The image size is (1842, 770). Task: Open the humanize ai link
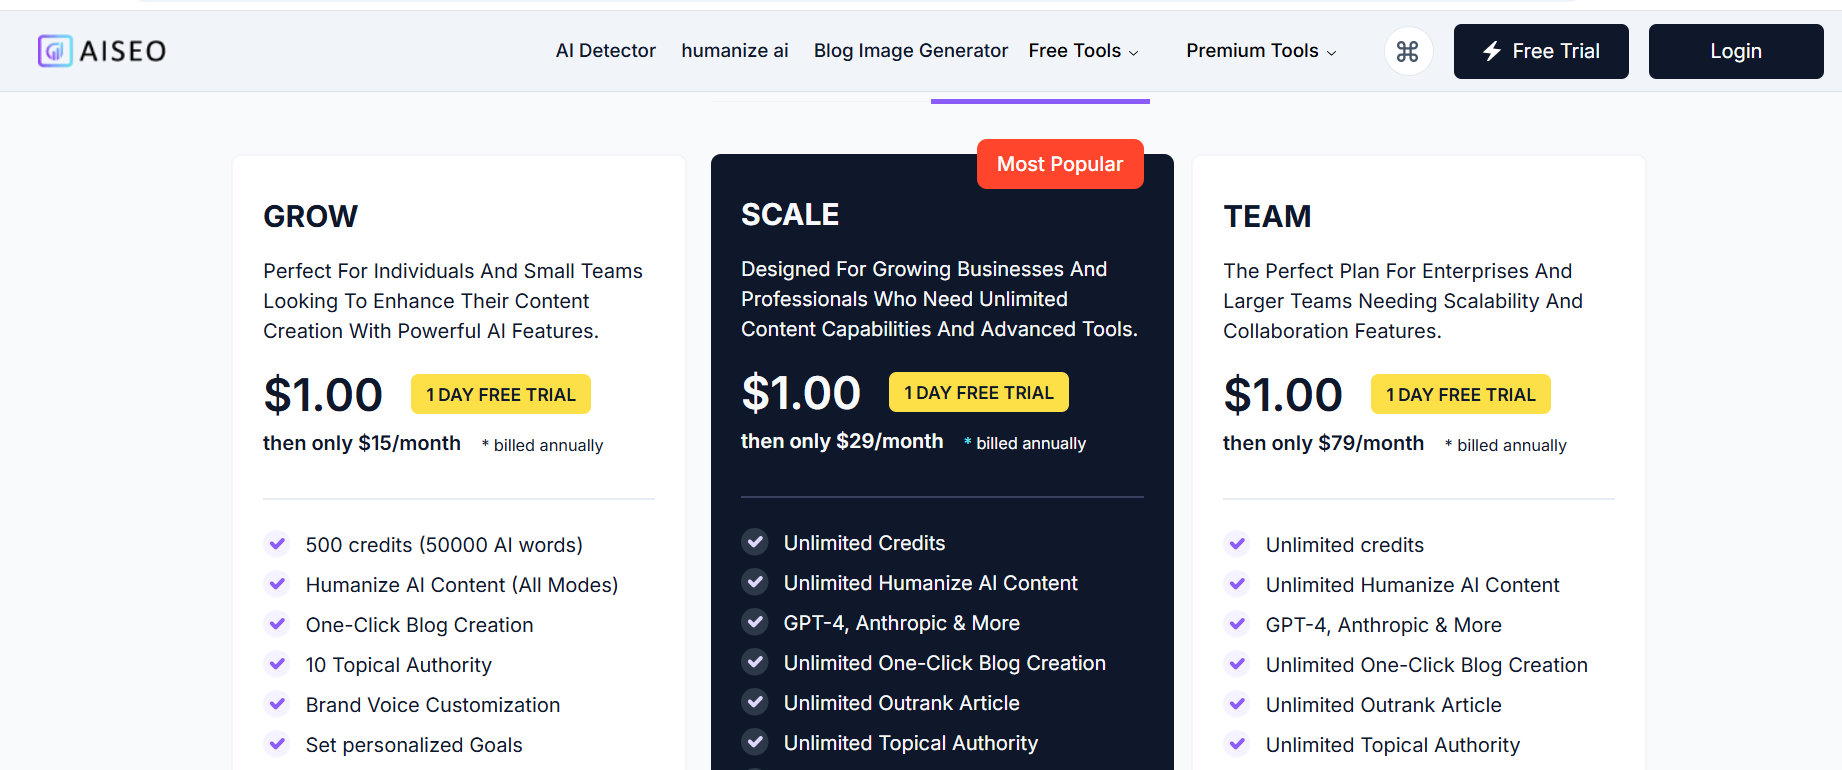(734, 51)
